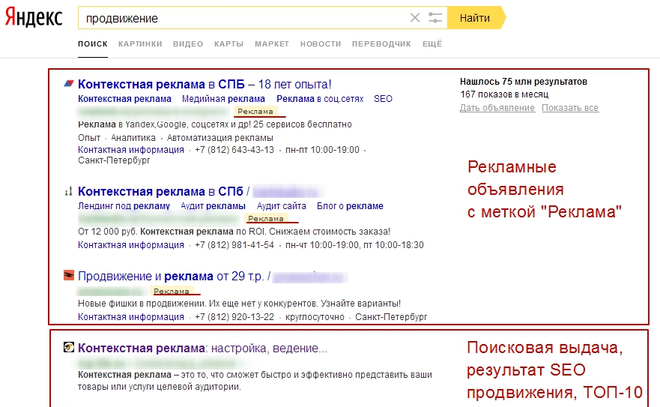
Task: Click the Реклама label of the third ad
Action: [x=172, y=291]
